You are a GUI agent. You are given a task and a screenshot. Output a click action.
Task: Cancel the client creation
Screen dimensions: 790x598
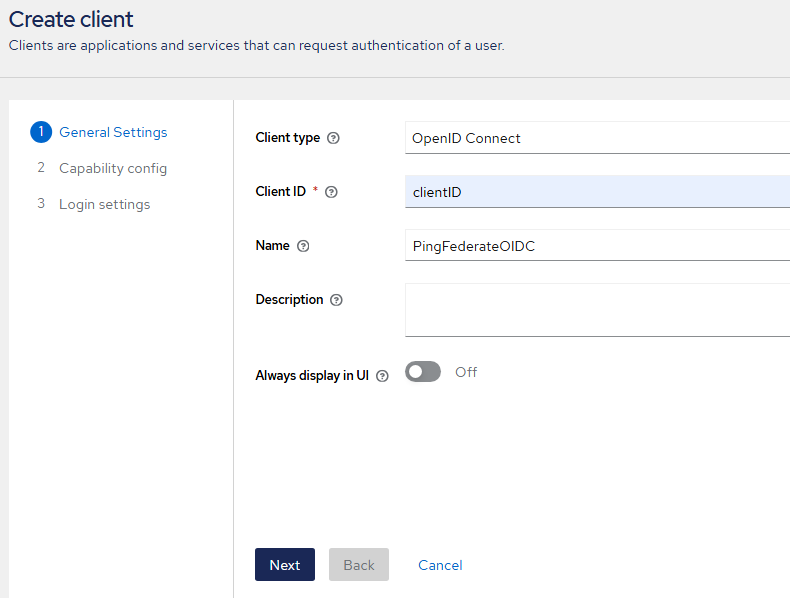[440, 565]
